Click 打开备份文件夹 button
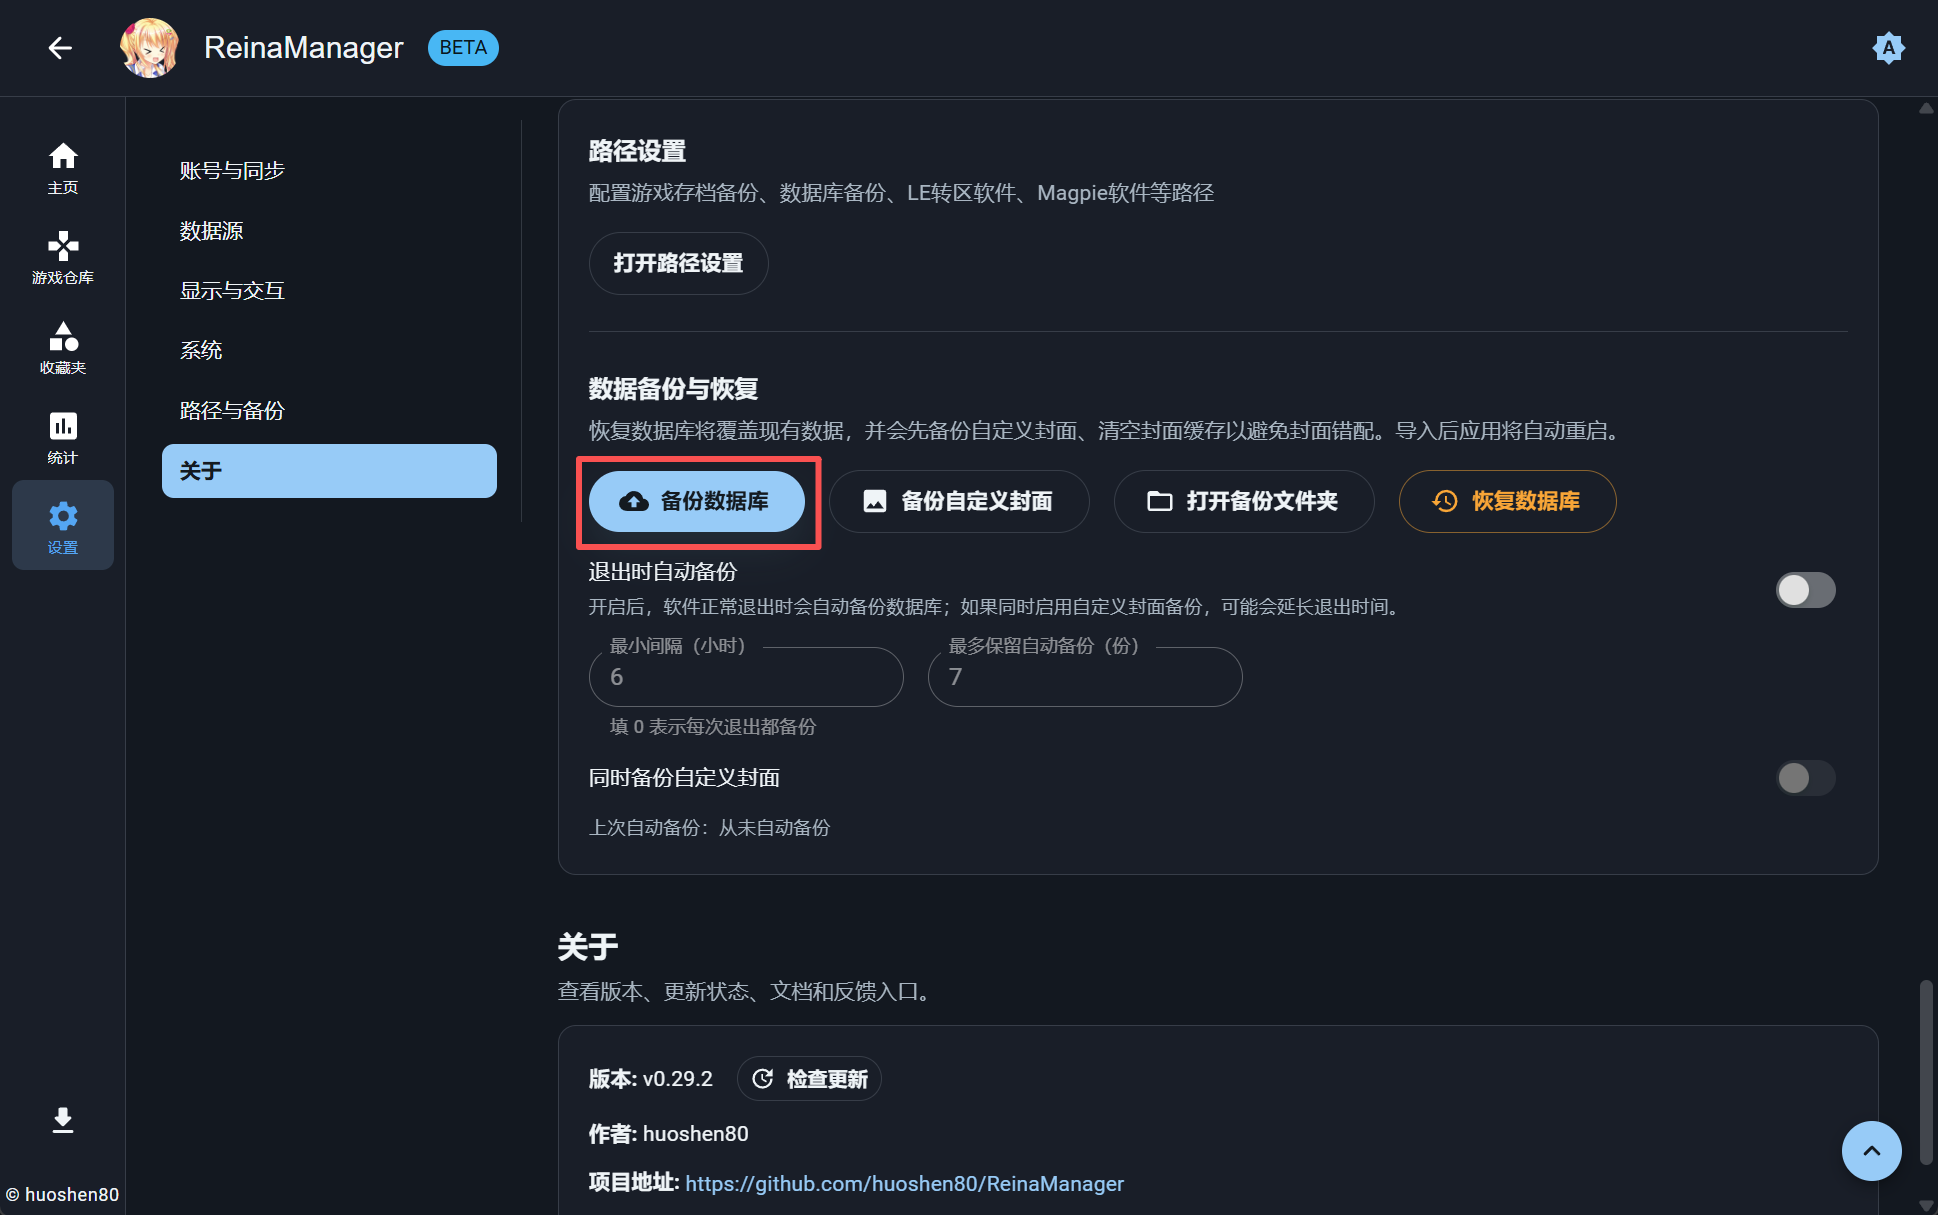 (x=1243, y=501)
